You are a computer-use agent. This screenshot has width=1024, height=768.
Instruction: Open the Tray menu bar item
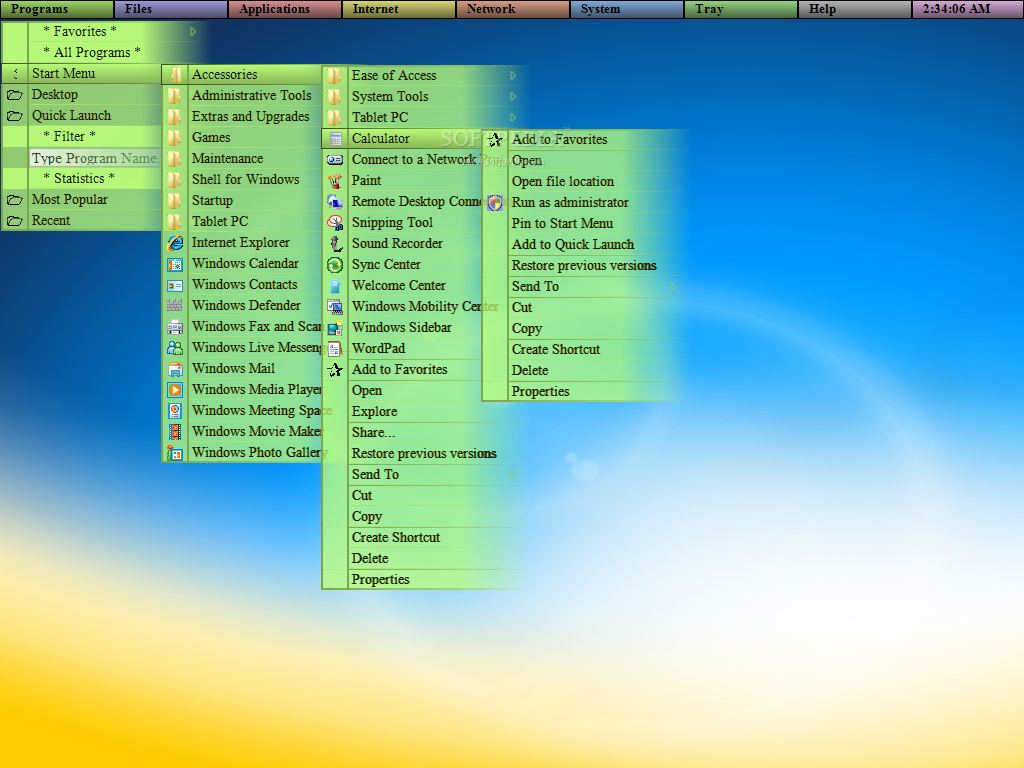pos(740,9)
